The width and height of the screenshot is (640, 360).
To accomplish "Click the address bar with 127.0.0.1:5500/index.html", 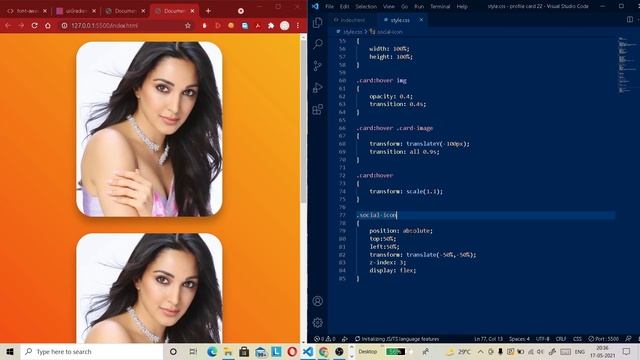I will click(x=122, y=25).
